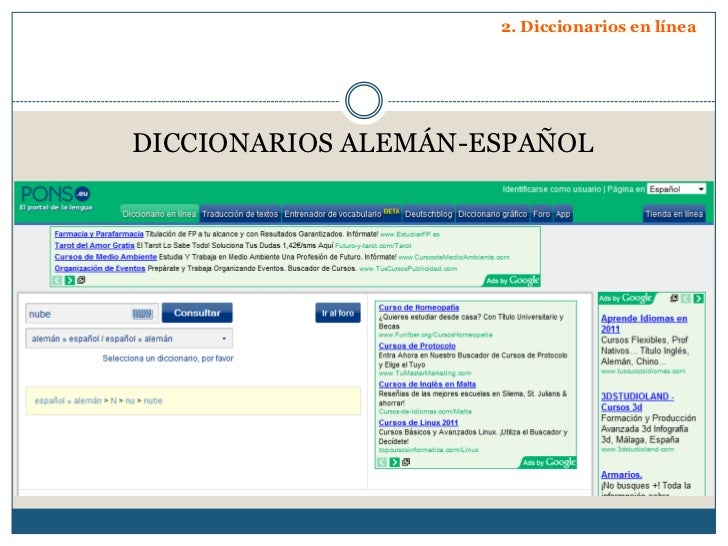Click next arrow in top ads banner
This screenshot has width=728, height=546.
coord(70,280)
